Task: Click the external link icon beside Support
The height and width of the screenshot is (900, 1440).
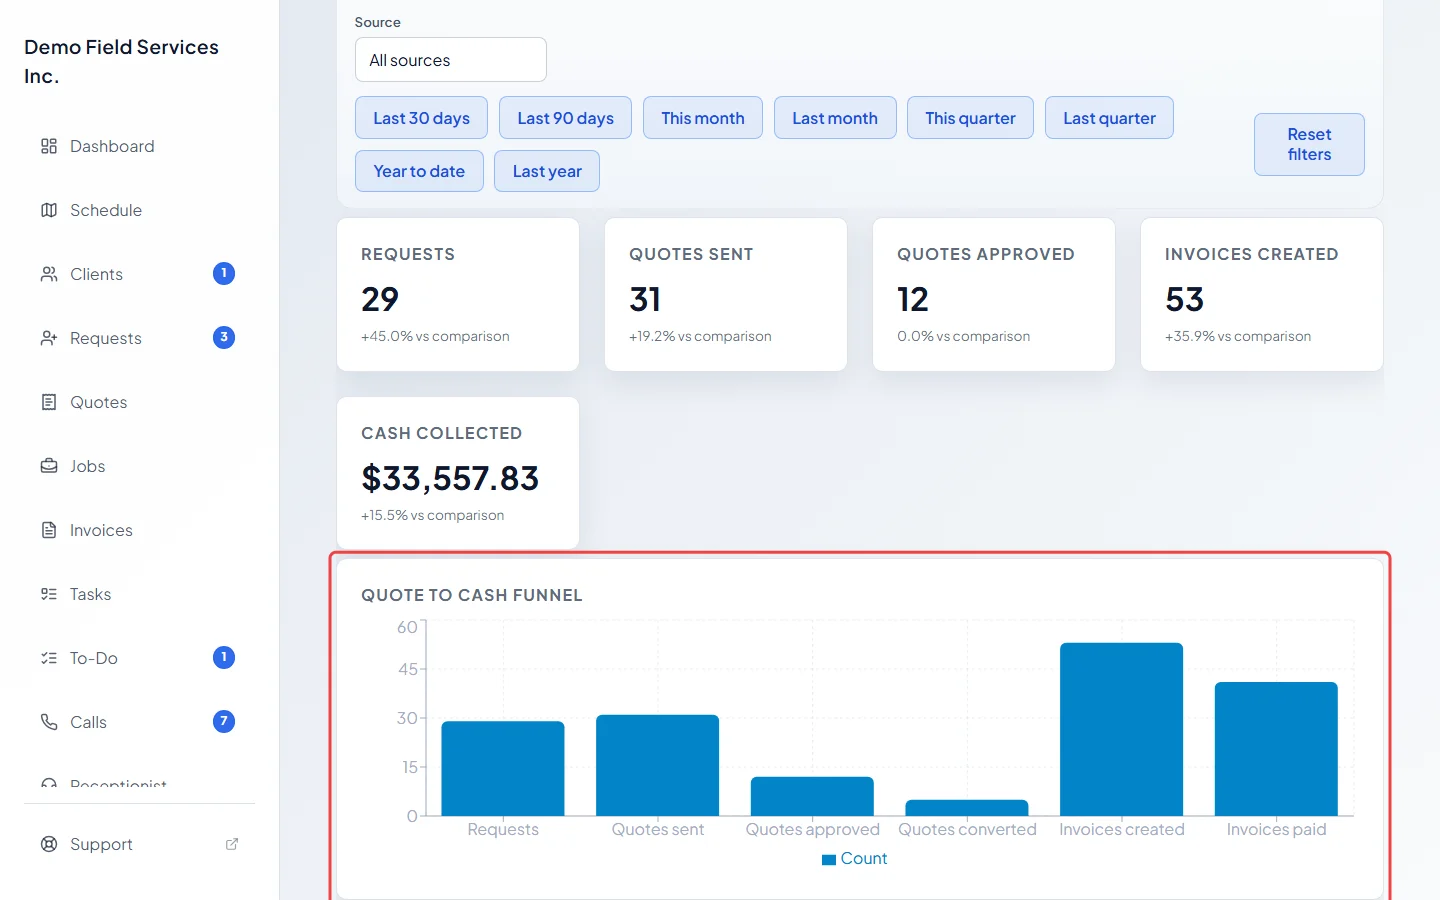Action: pyautogui.click(x=232, y=844)
